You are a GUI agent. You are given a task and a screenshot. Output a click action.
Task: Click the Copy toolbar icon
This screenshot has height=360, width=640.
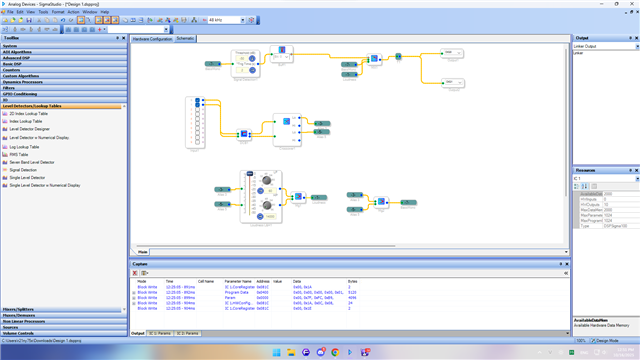pyautogui.click(x=47, y=20)
